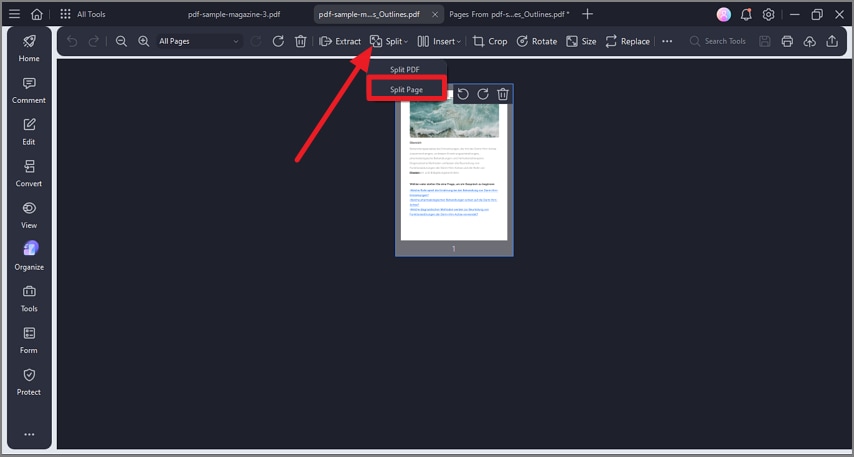
Task: Open Edit in the sidebar
Action: click(x=29, y=132)
